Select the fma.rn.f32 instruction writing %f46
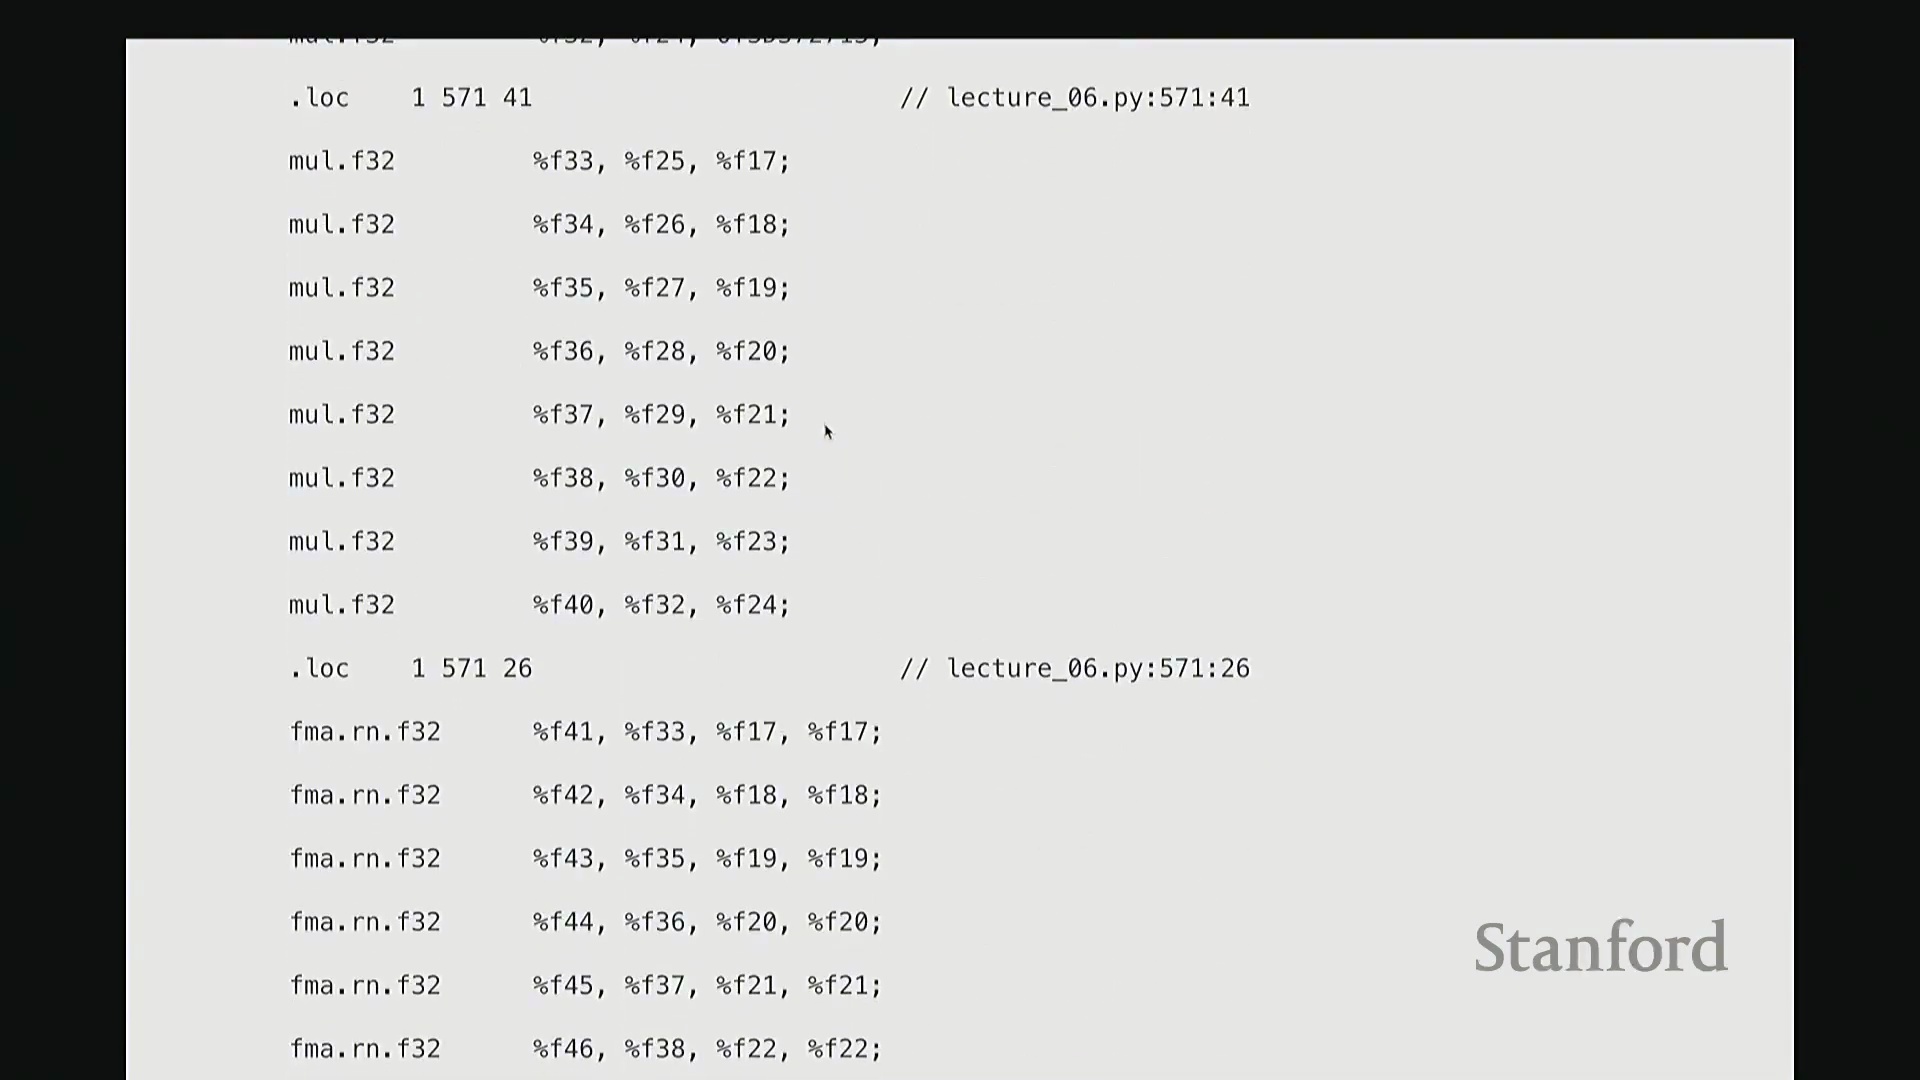The height and width of the screenshot is (1080, 1920). click(585, 1050)
